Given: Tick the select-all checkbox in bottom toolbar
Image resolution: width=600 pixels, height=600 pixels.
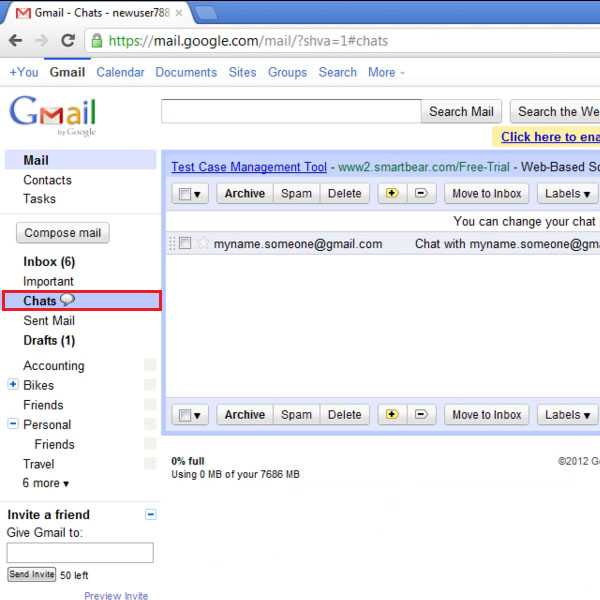Looking at the screenshot, I should click(x=185, y=415).
